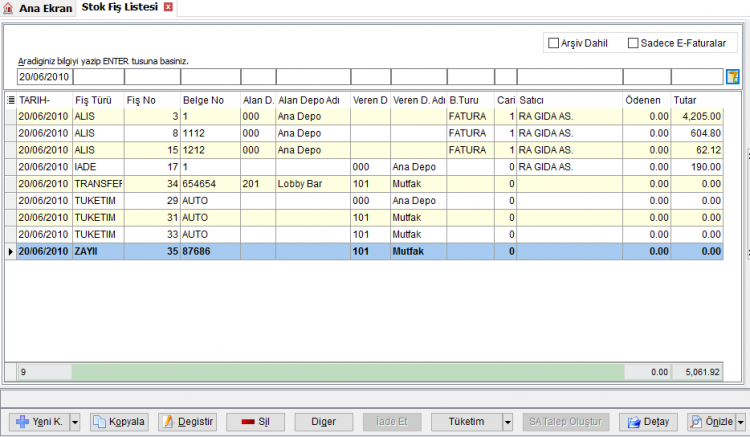Image resolution: width=750 pixels, height=437 pixels.
Task: Click the Veren D. Adı column header
Action: [419, 100]
